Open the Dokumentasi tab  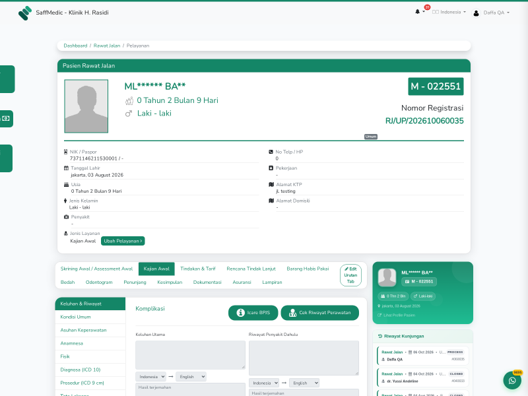point(207,282)
